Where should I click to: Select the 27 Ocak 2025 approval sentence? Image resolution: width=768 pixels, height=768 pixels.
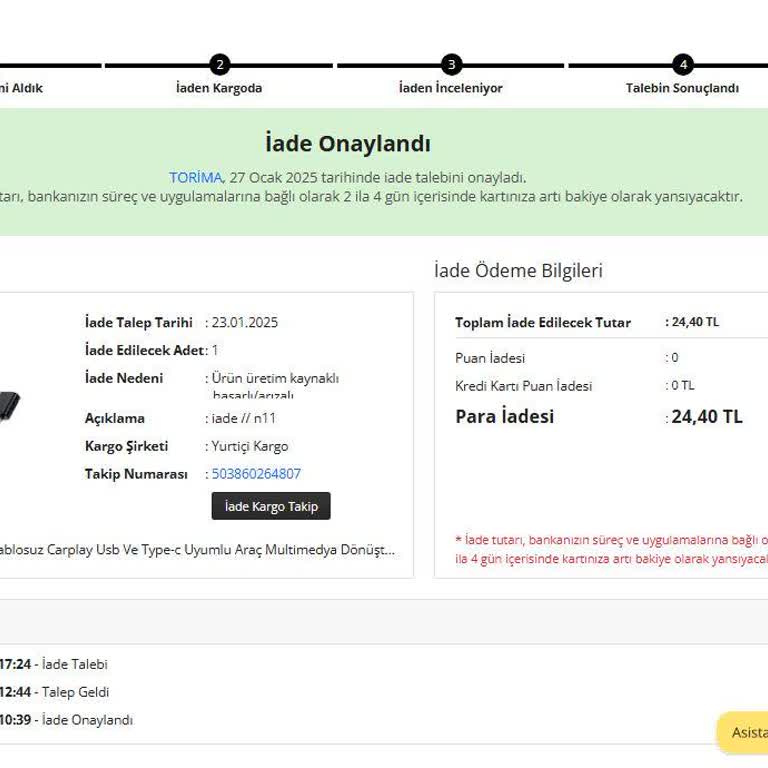[348, 177]
